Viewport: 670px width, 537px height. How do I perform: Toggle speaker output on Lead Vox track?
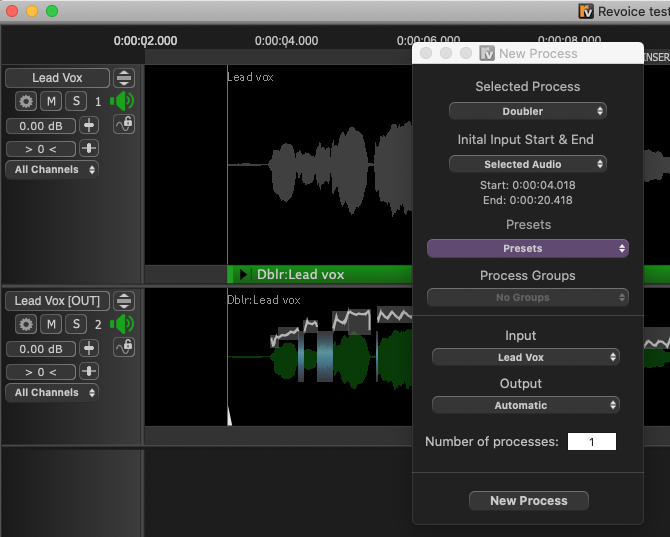coord(122,101)
